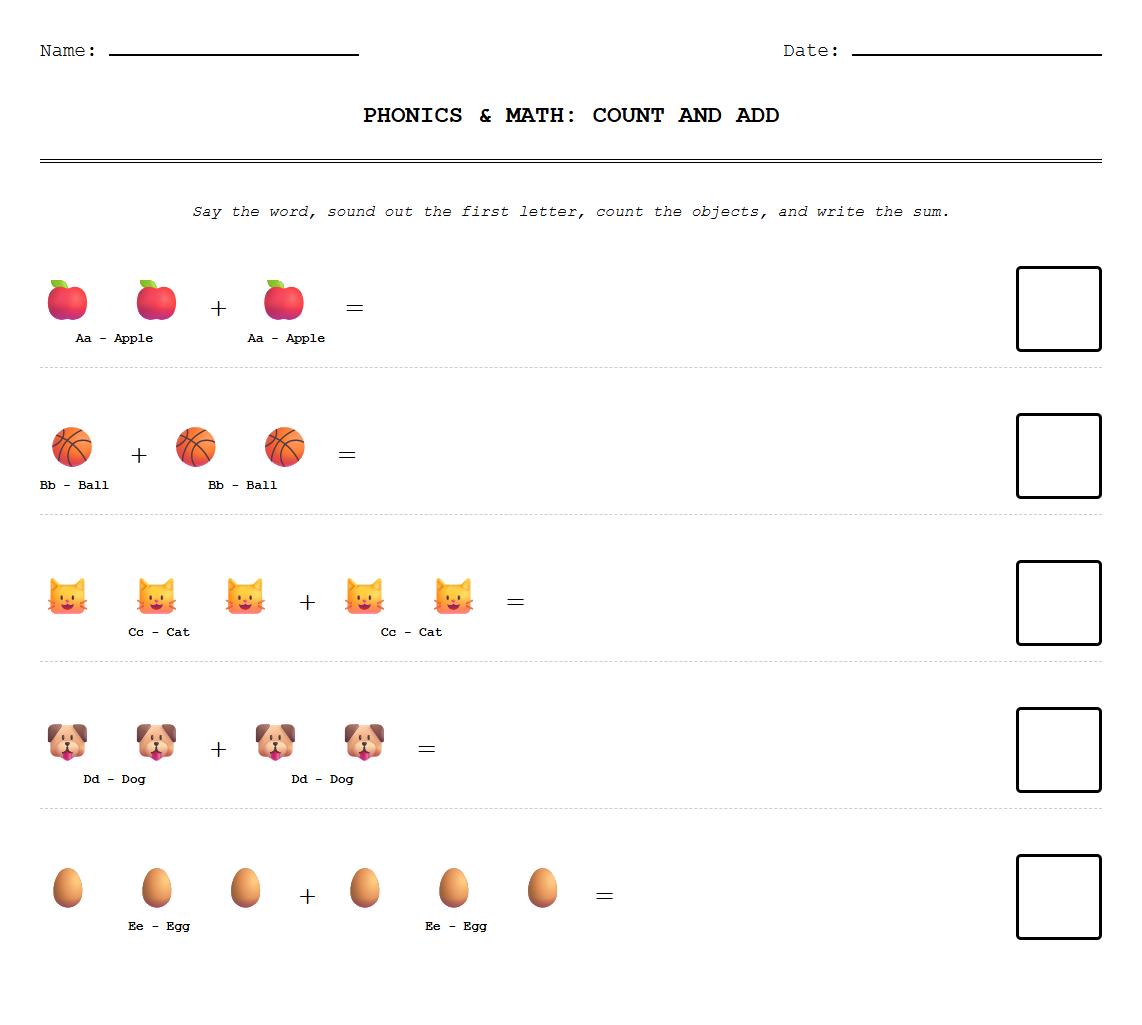The height and width of the screenshot is (1025, 1142).
Task: Click the "Phonics & Math: Count and Add" title
Action: (x=571, y=115)
